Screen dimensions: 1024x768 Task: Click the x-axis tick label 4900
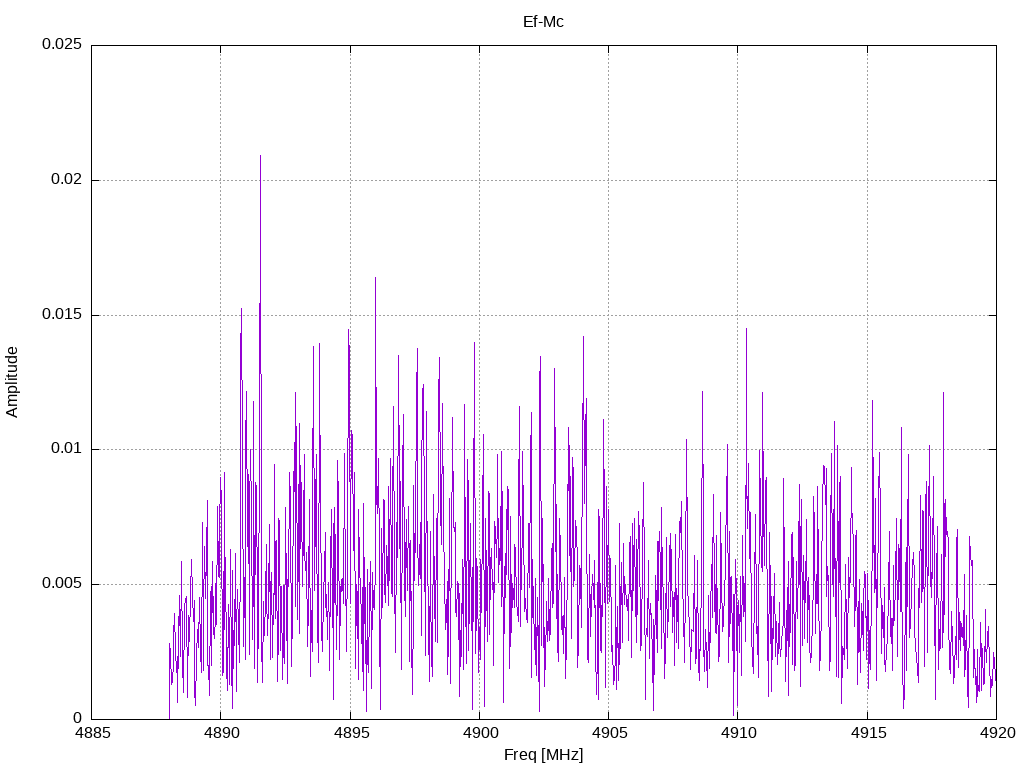pos(480,733)
